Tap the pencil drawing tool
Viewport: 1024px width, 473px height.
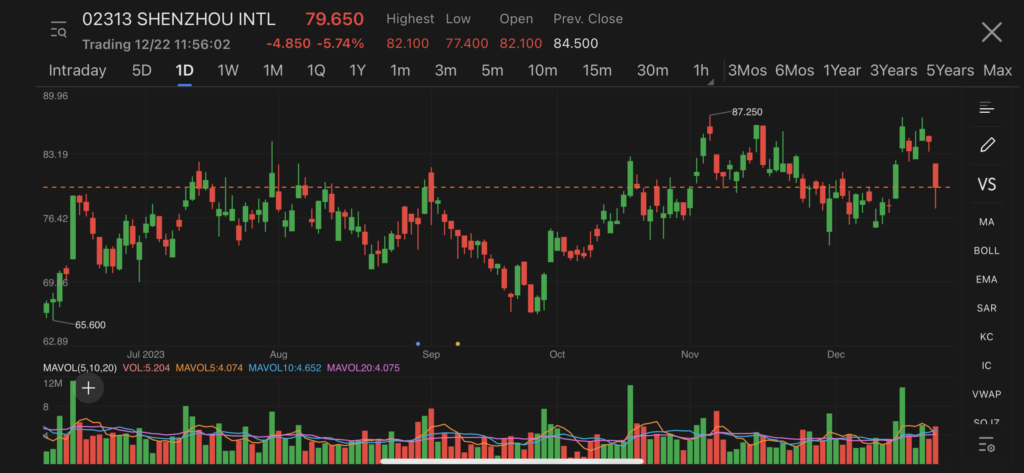(x=987, y=145)
